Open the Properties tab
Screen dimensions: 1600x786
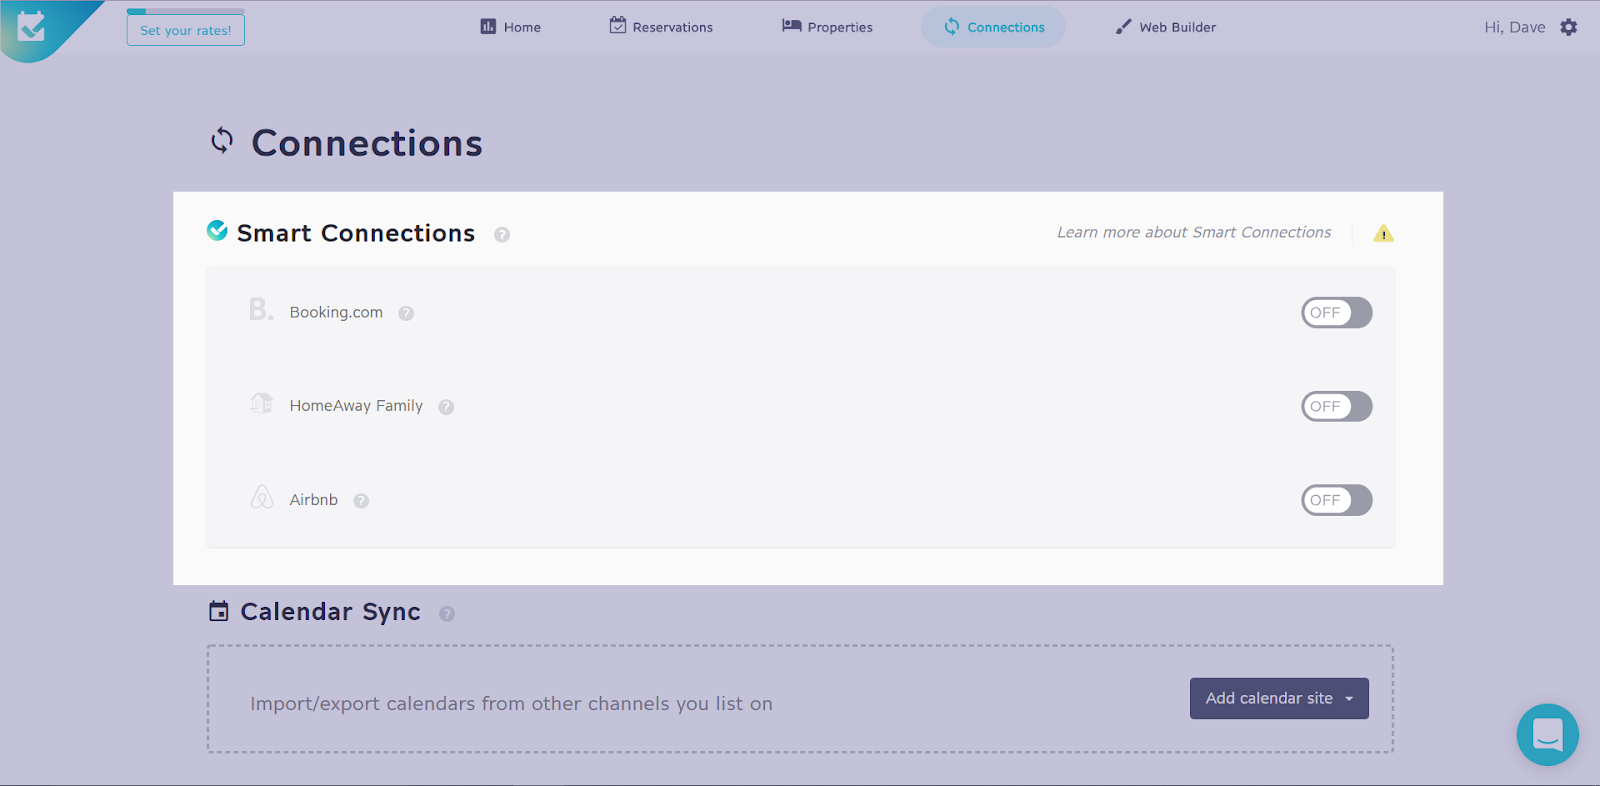[827, 27]
